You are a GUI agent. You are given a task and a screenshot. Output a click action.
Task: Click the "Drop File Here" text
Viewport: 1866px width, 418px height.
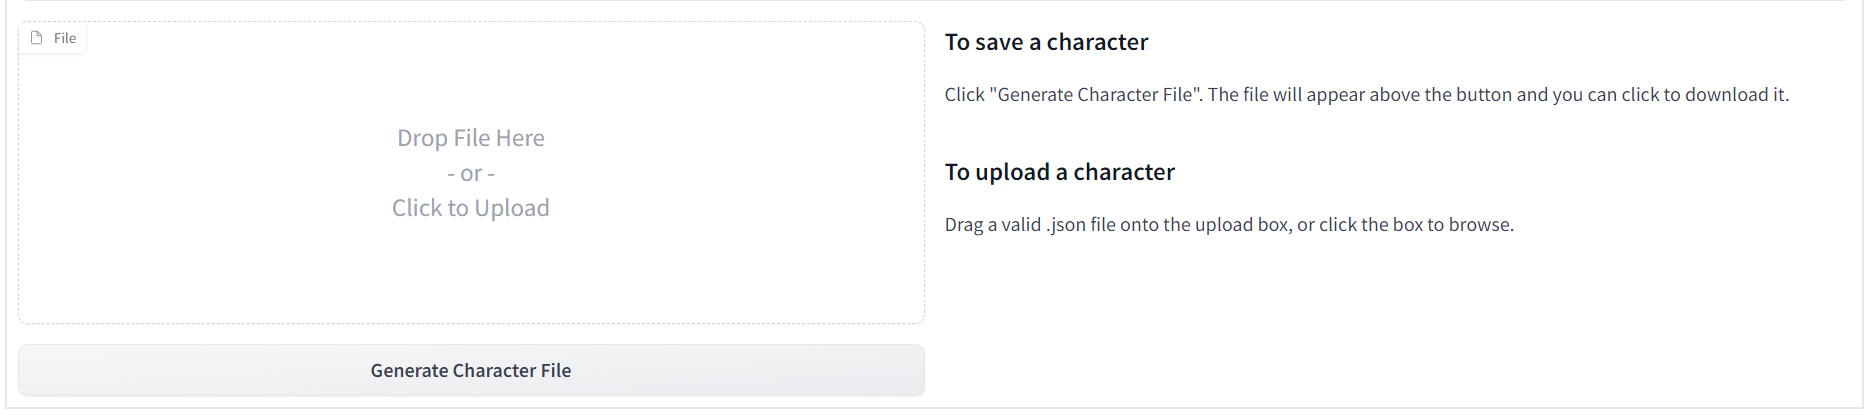(471, 138)
